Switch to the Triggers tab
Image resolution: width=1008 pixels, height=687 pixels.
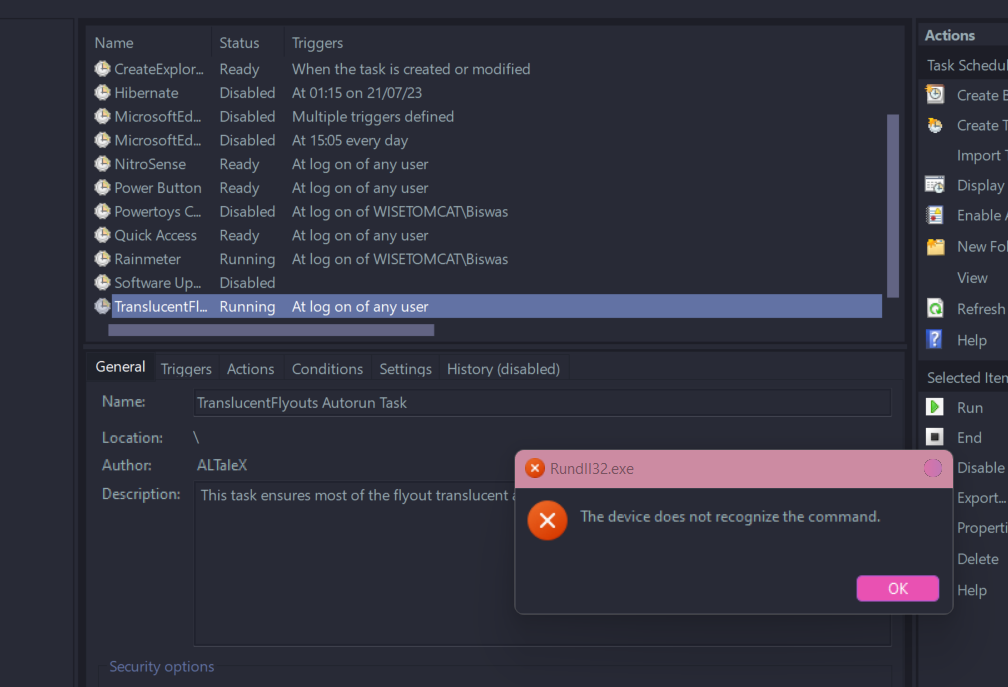(x=185, y=368)
